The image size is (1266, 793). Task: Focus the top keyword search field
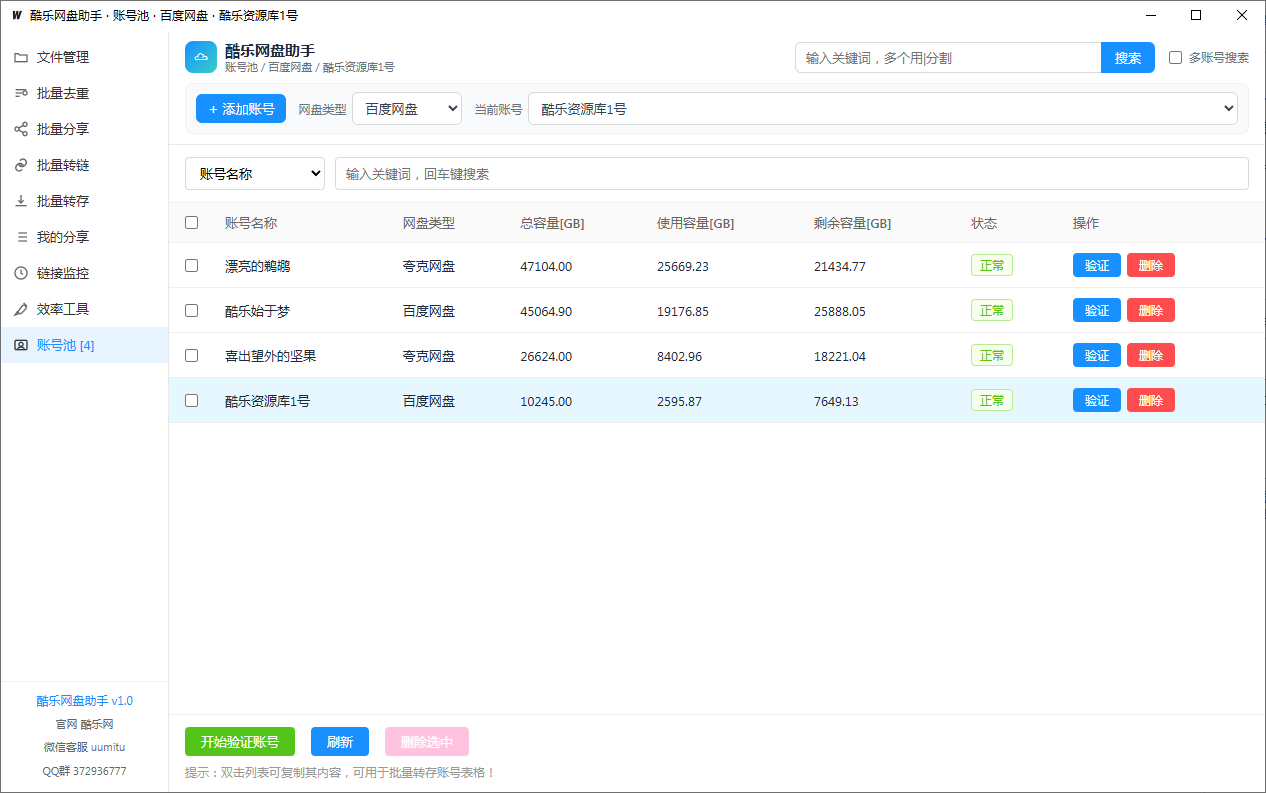948,58
